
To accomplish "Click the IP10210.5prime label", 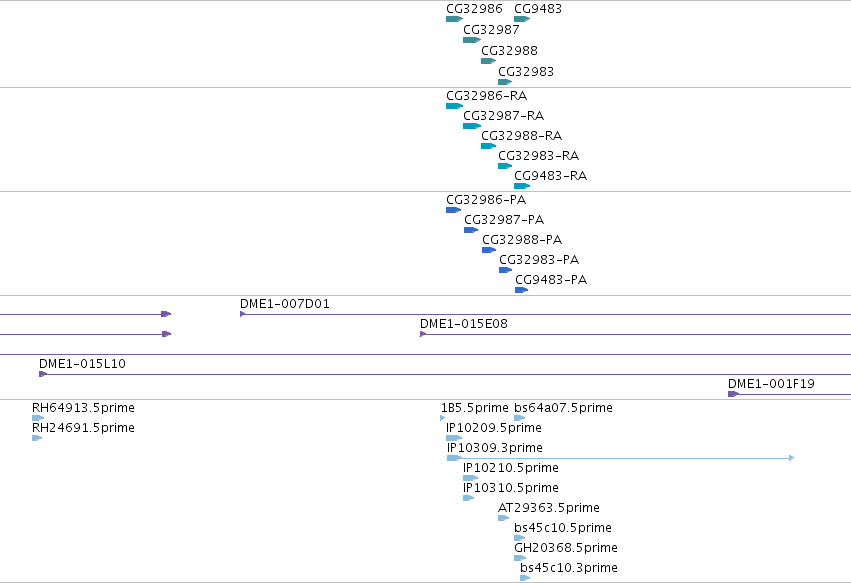I will [511, 468].
